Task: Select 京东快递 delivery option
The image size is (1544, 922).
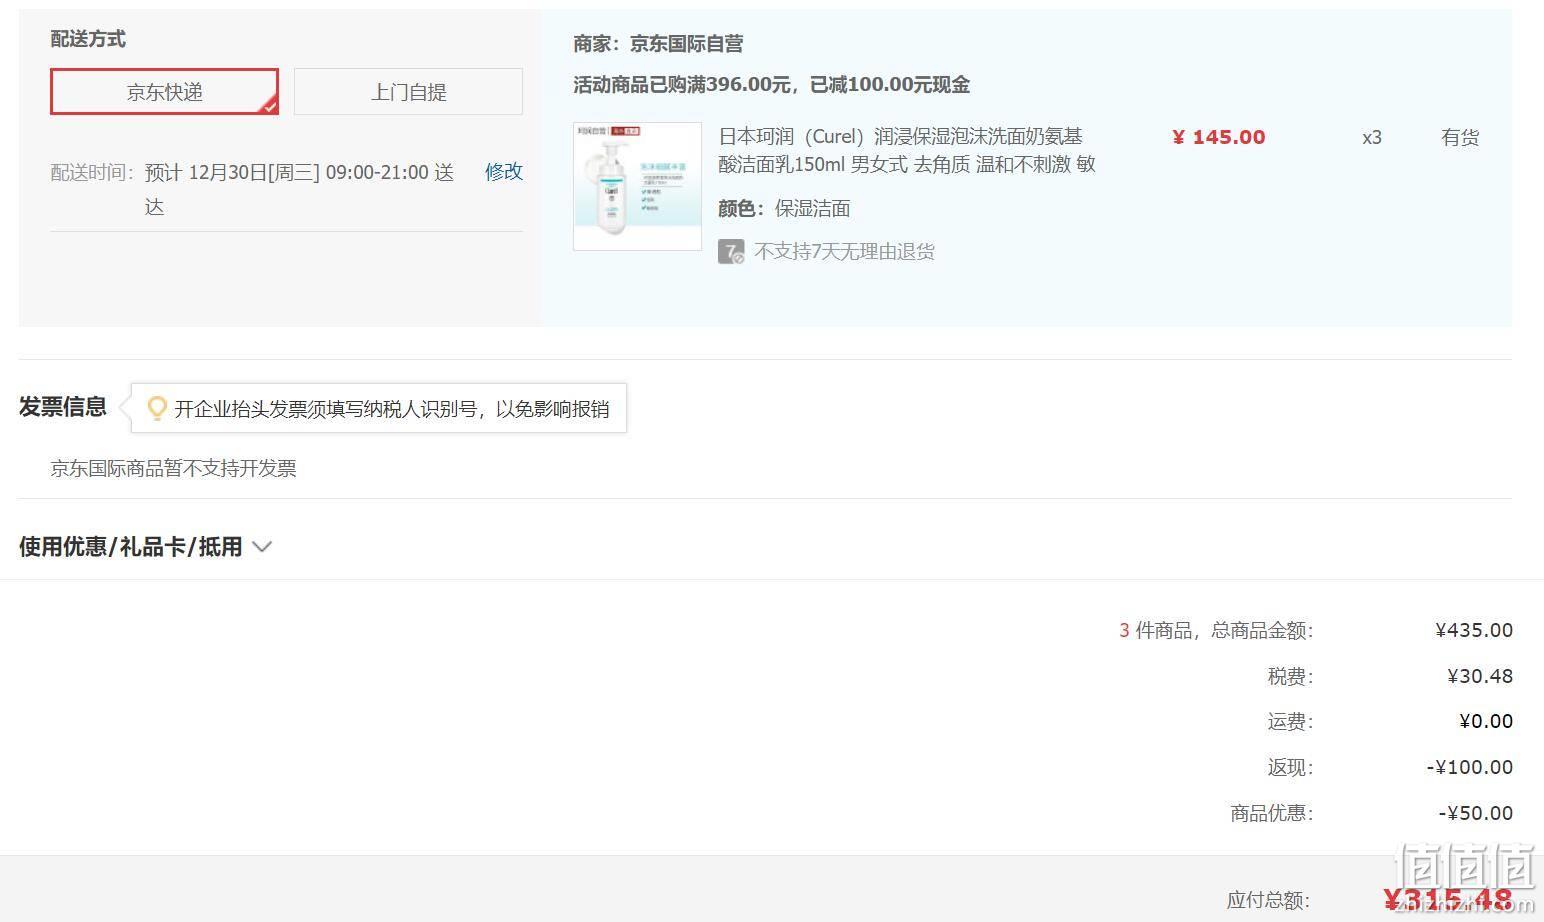Action: coord(164,92)
